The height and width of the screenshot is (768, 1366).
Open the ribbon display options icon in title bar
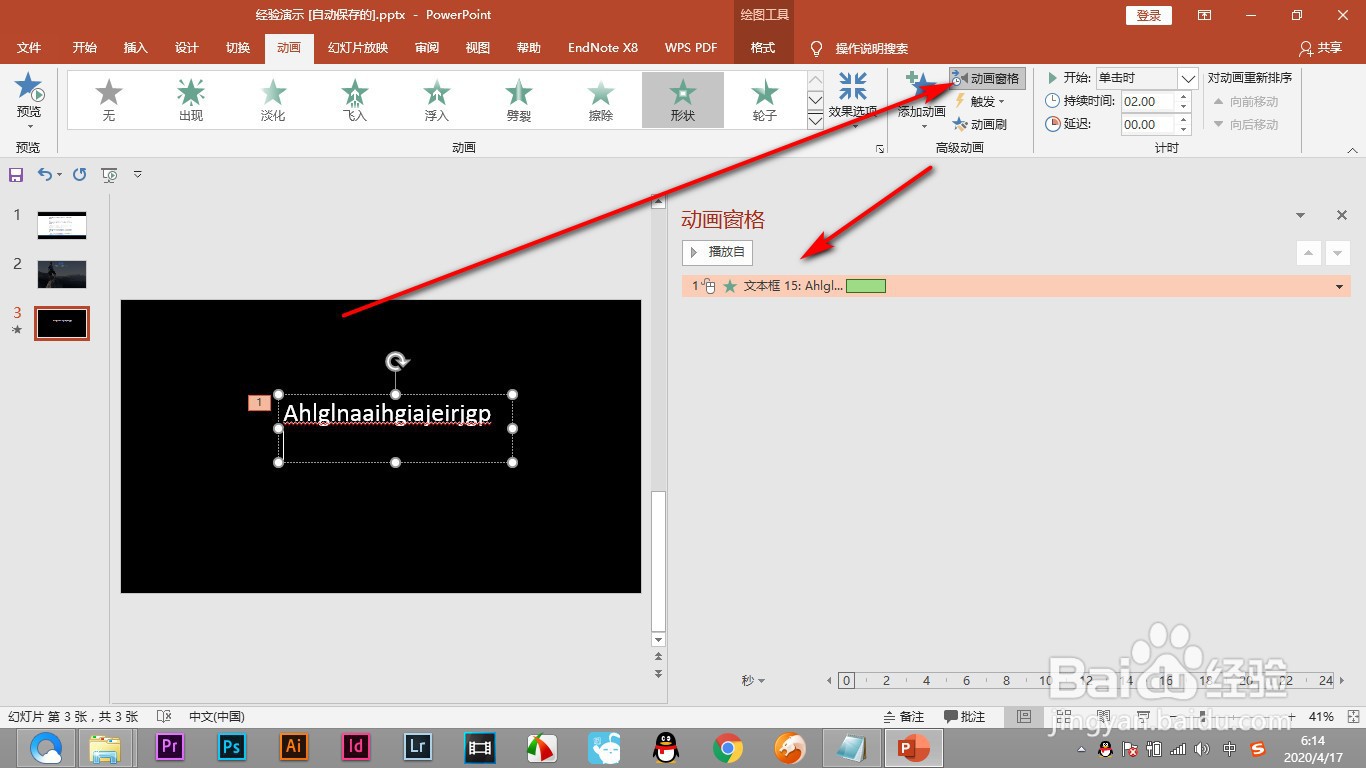pyautogui.click(x=1204, y=15)
